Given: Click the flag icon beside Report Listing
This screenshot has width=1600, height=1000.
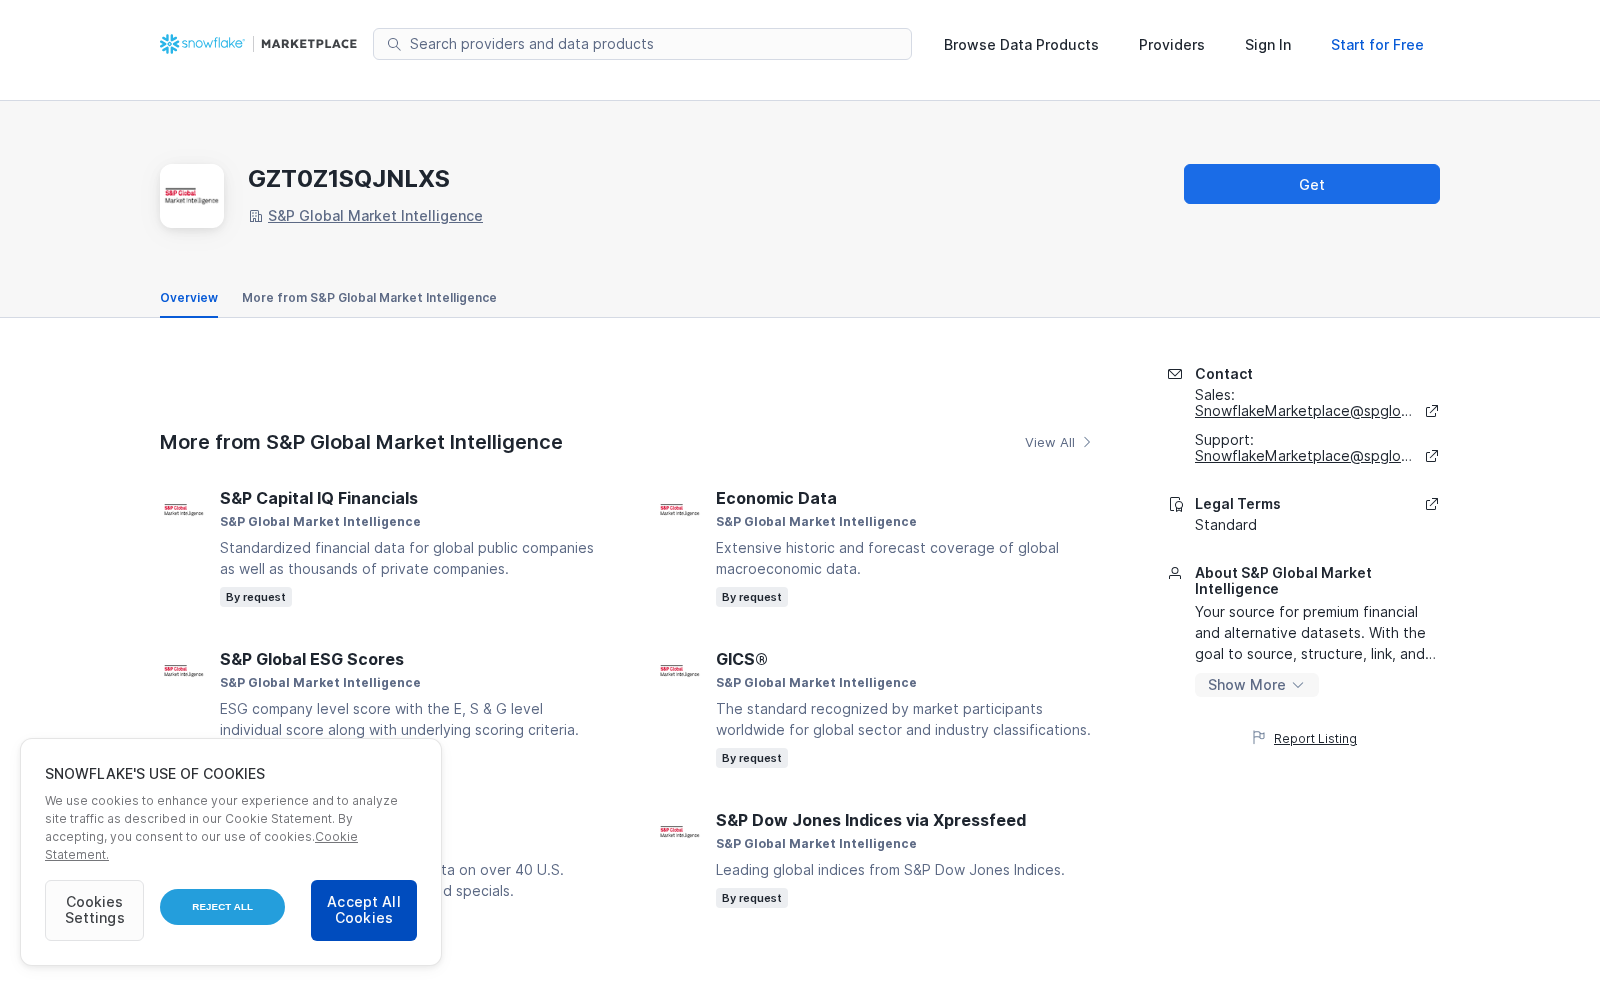Looking at the screenshot, I should [x=1259, y=738].
